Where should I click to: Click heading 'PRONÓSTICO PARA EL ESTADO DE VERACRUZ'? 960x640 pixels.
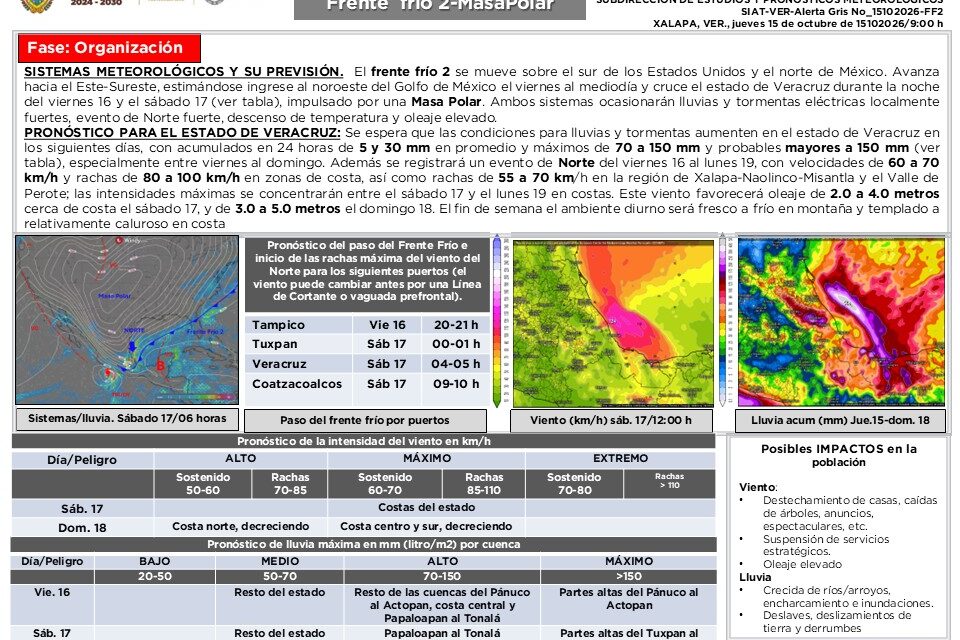pos(182,133)
